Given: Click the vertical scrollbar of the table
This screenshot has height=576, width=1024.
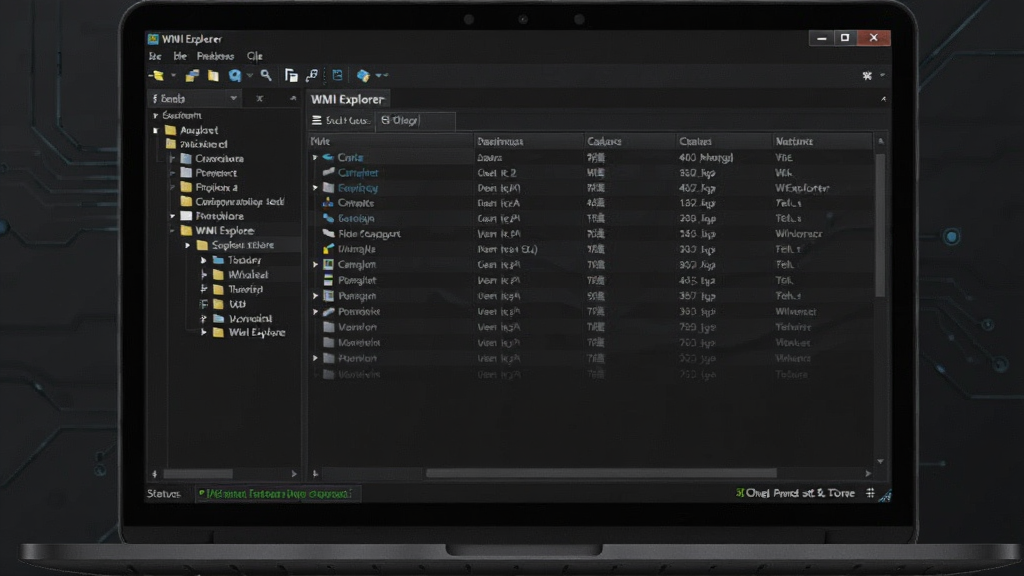Looking at the screenshot, I should point(880,225).
